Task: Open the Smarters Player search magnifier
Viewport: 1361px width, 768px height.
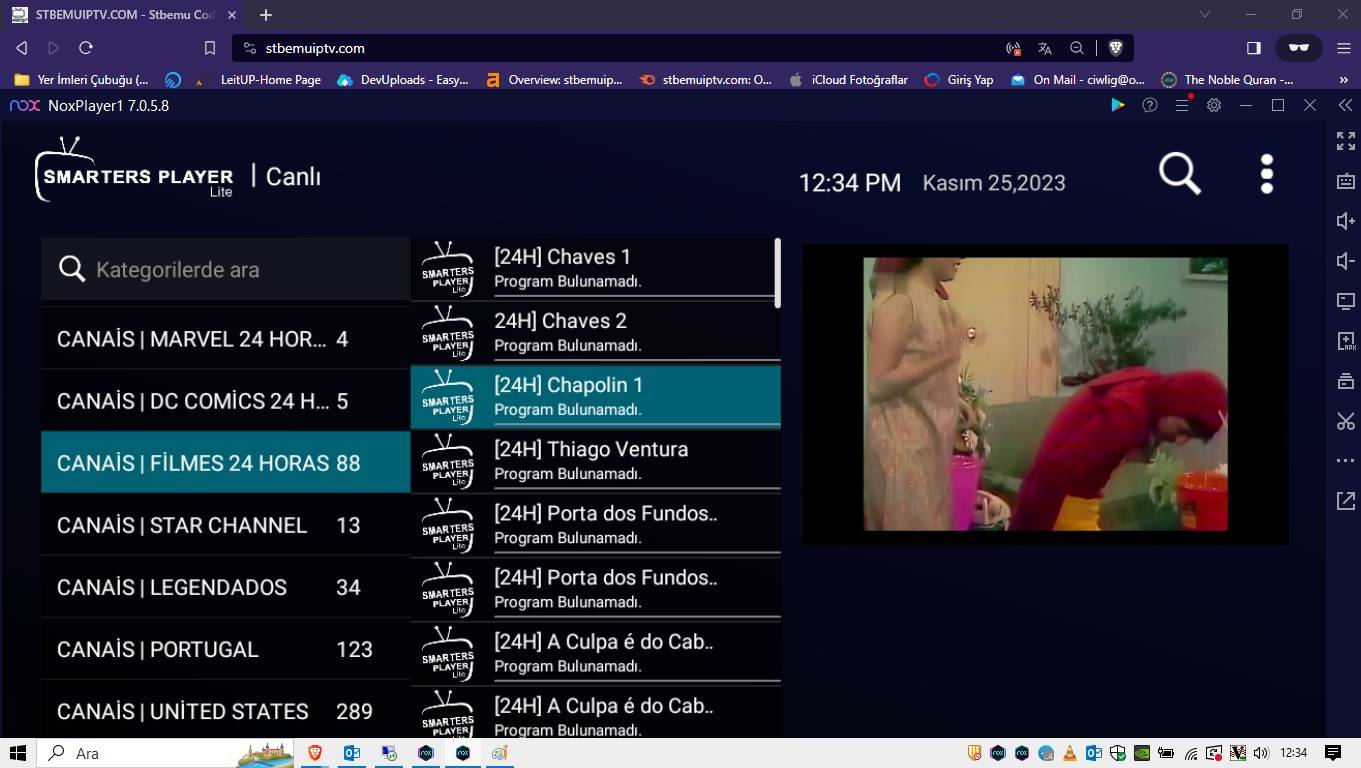Action: [x=1180, y=174]
